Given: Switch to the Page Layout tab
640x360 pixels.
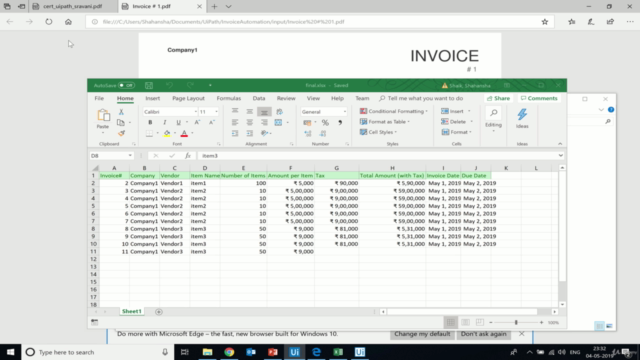Looking at the screenshot, I should (188, 98).
